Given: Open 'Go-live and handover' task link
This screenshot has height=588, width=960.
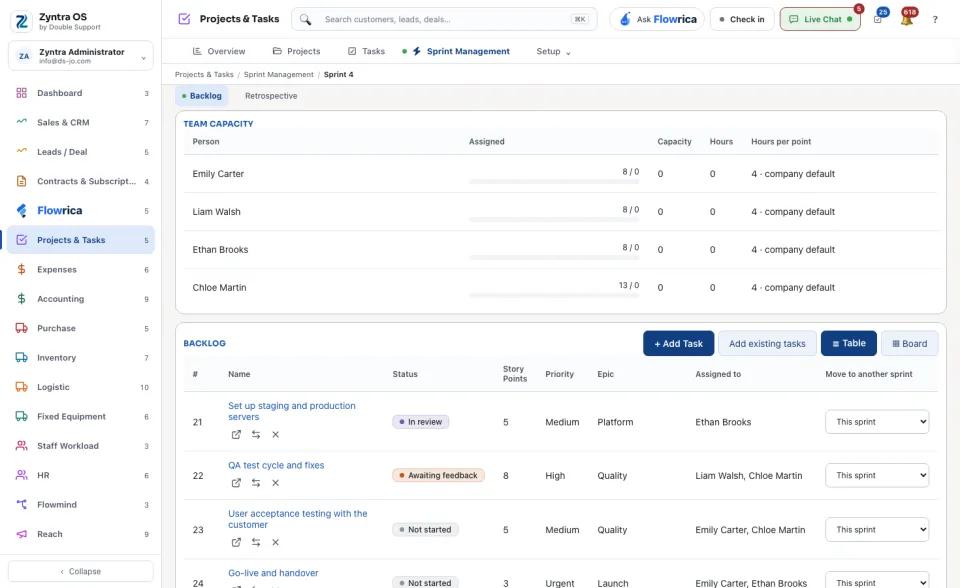Looking at the screenshot, I should (x=273, y=573).
